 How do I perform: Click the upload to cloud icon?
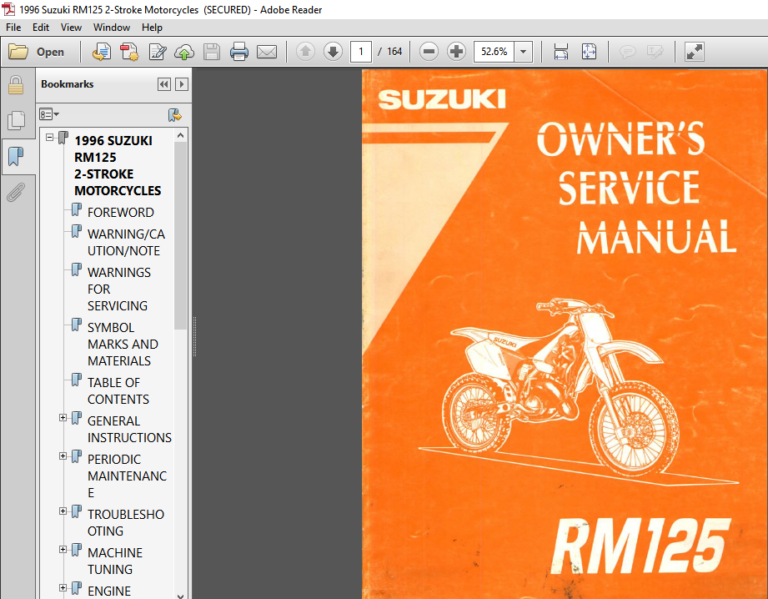[184, 51]
